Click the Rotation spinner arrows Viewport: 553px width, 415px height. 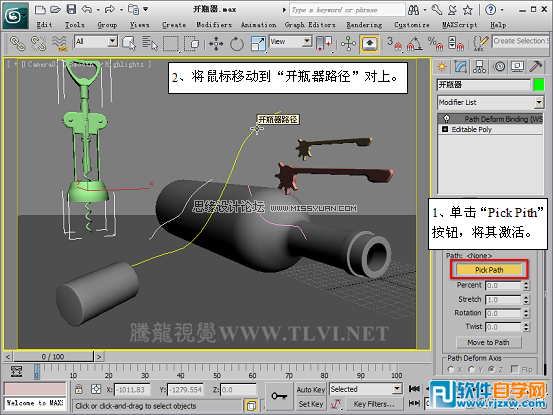tap(526, 313)
